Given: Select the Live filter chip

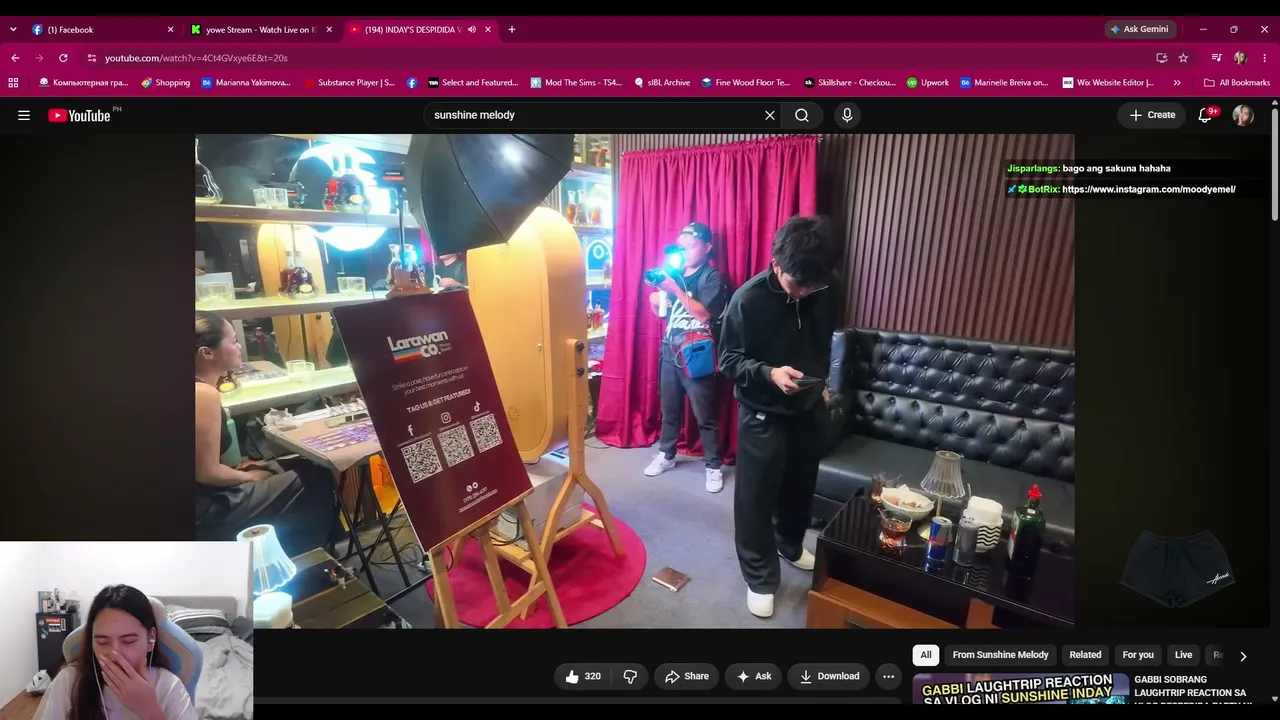Looking at the screenshot, I should click(x=1183, y=655).
